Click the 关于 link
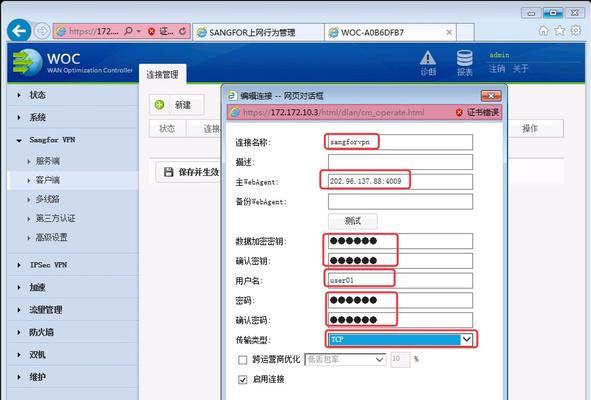Screen dimensions: 591x400 point(521,69)
